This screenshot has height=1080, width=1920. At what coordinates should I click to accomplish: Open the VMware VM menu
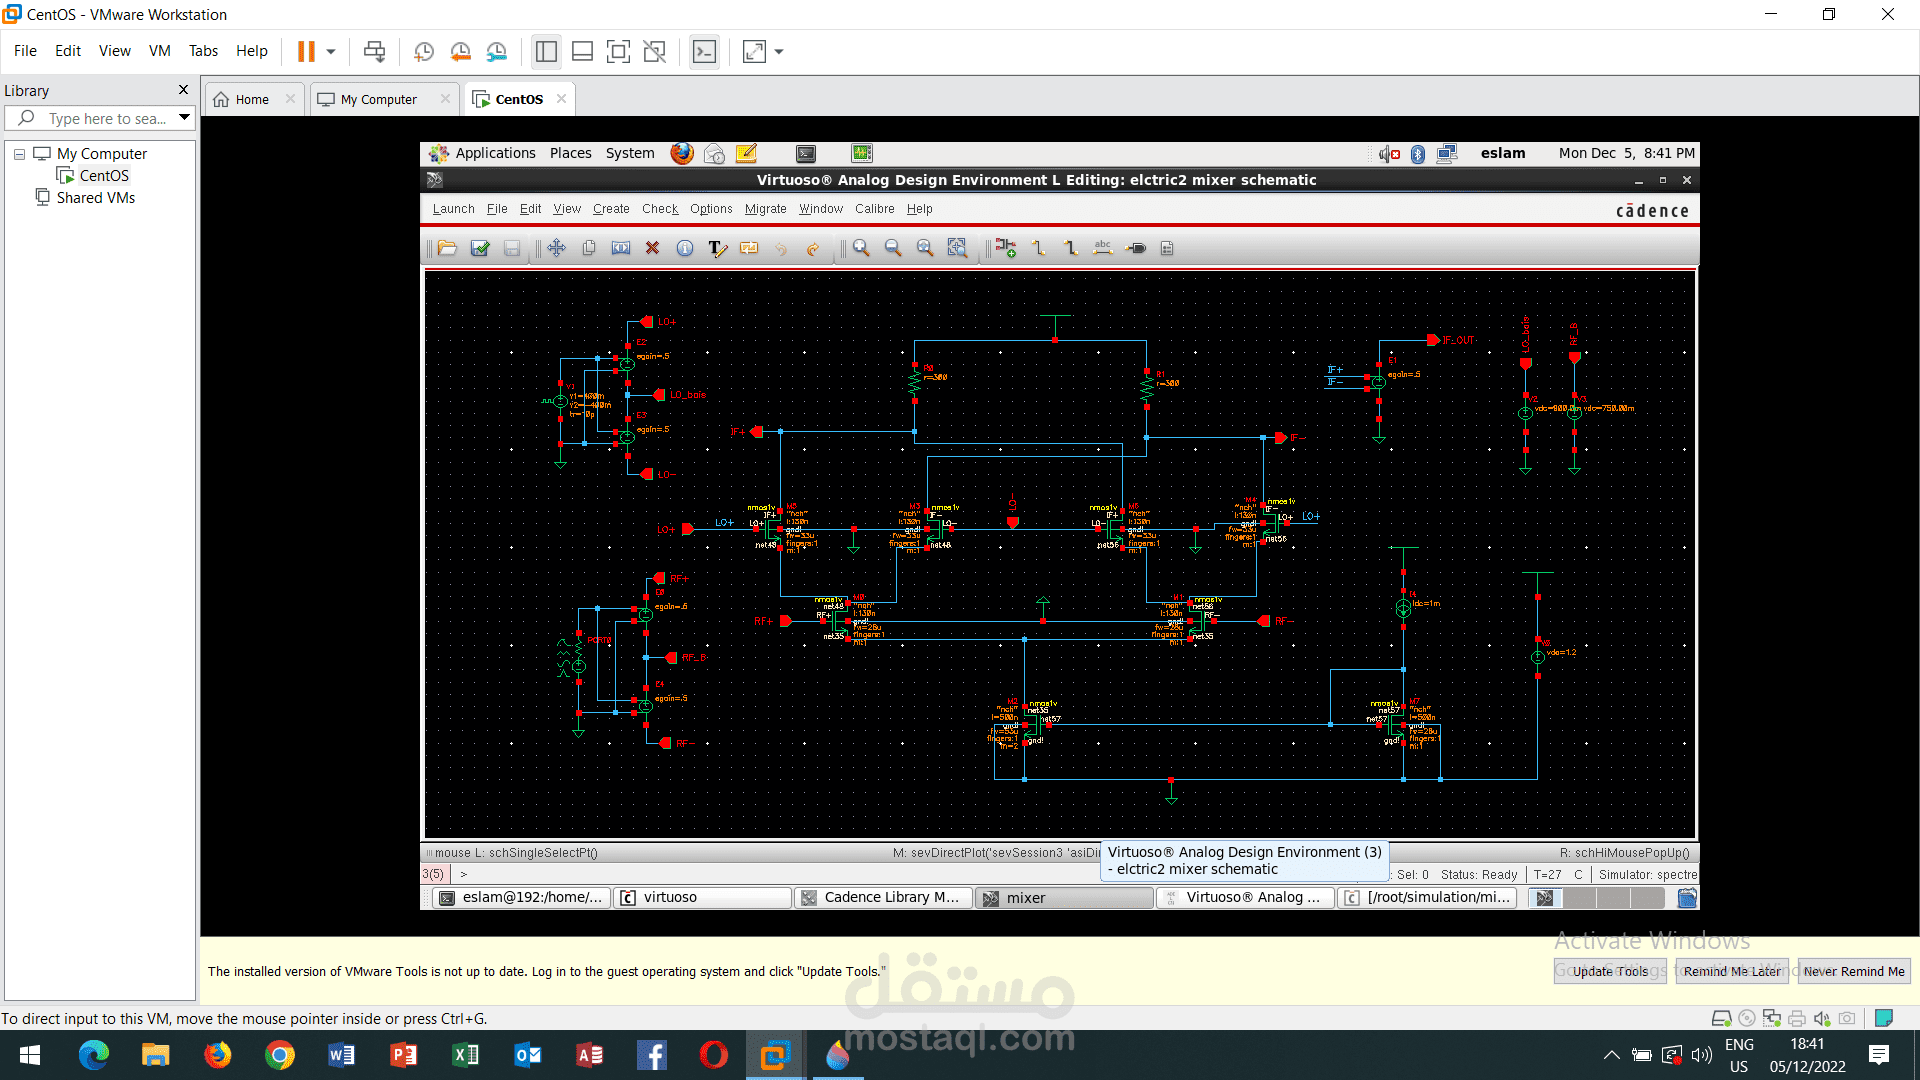[160, 51]
